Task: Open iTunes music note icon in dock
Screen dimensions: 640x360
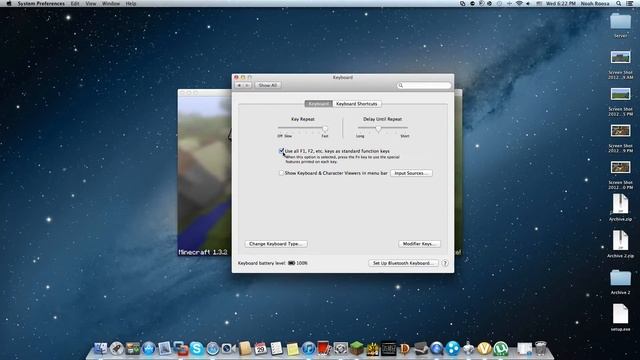Action: click(x=309, y=348)
